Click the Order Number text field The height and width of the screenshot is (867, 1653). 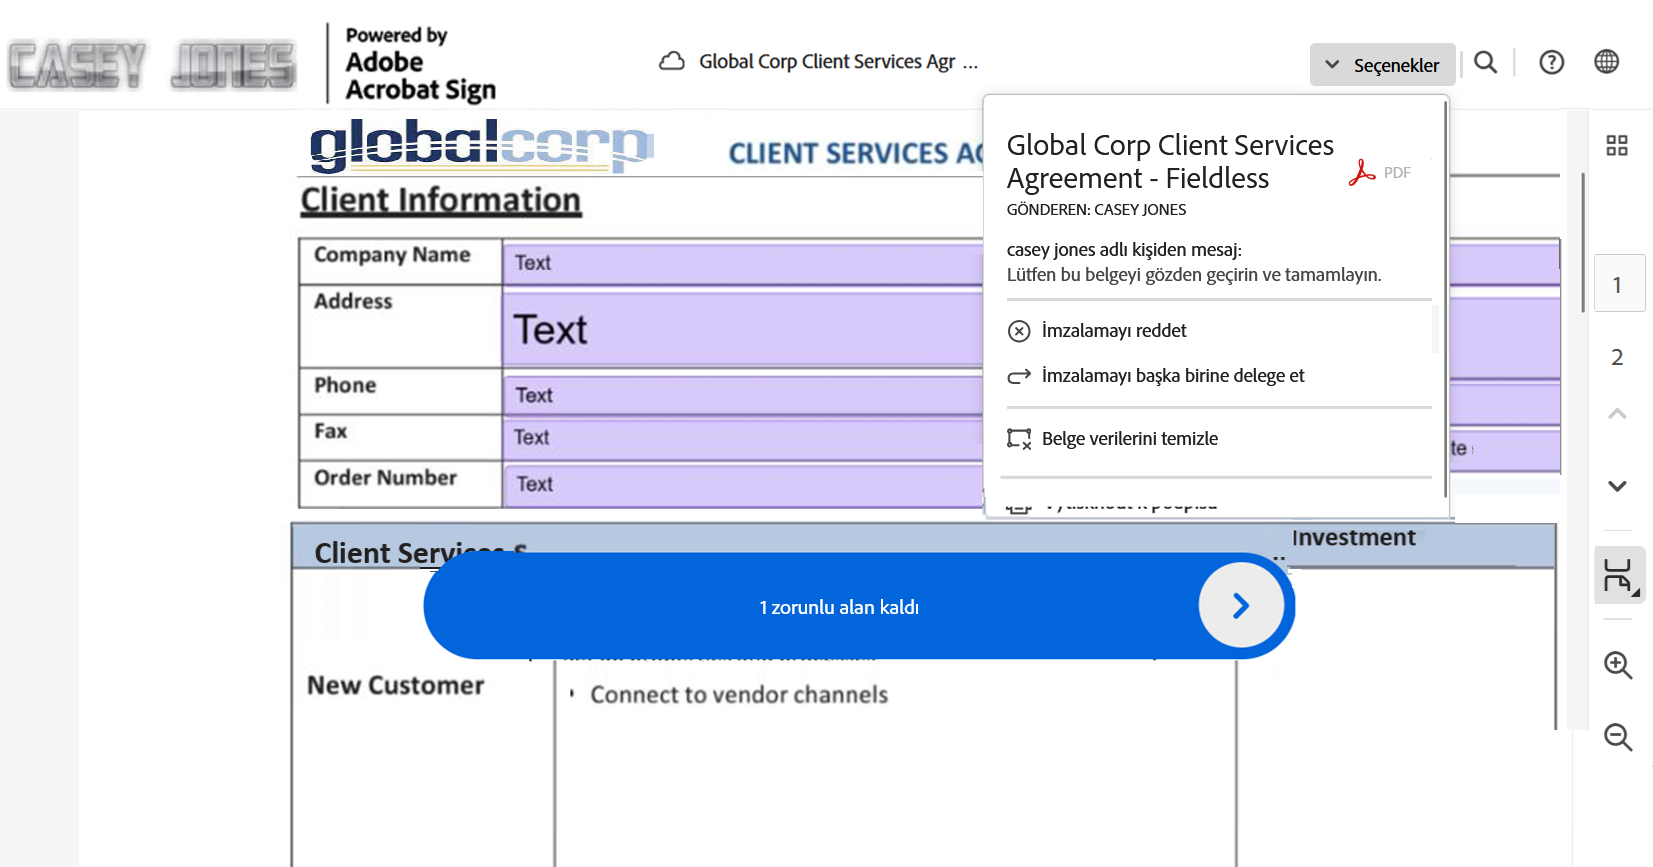pos(744,485)
